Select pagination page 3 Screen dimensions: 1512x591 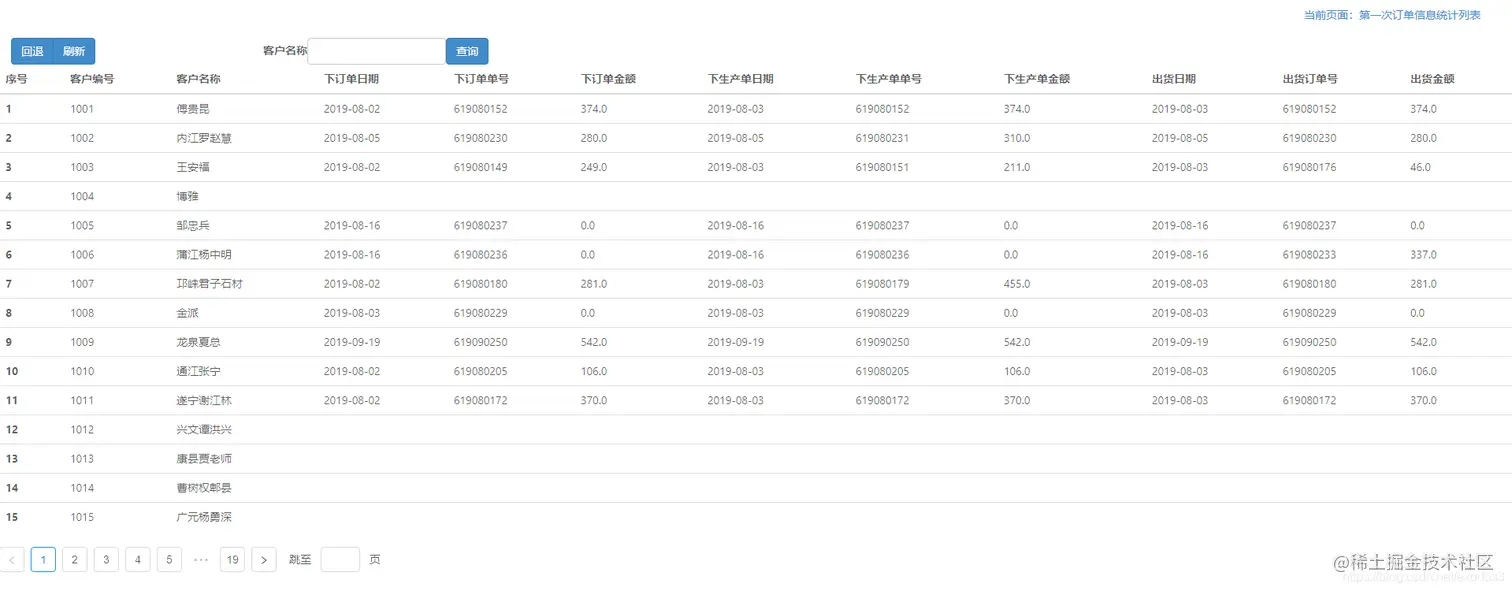(x=106, y=560)
